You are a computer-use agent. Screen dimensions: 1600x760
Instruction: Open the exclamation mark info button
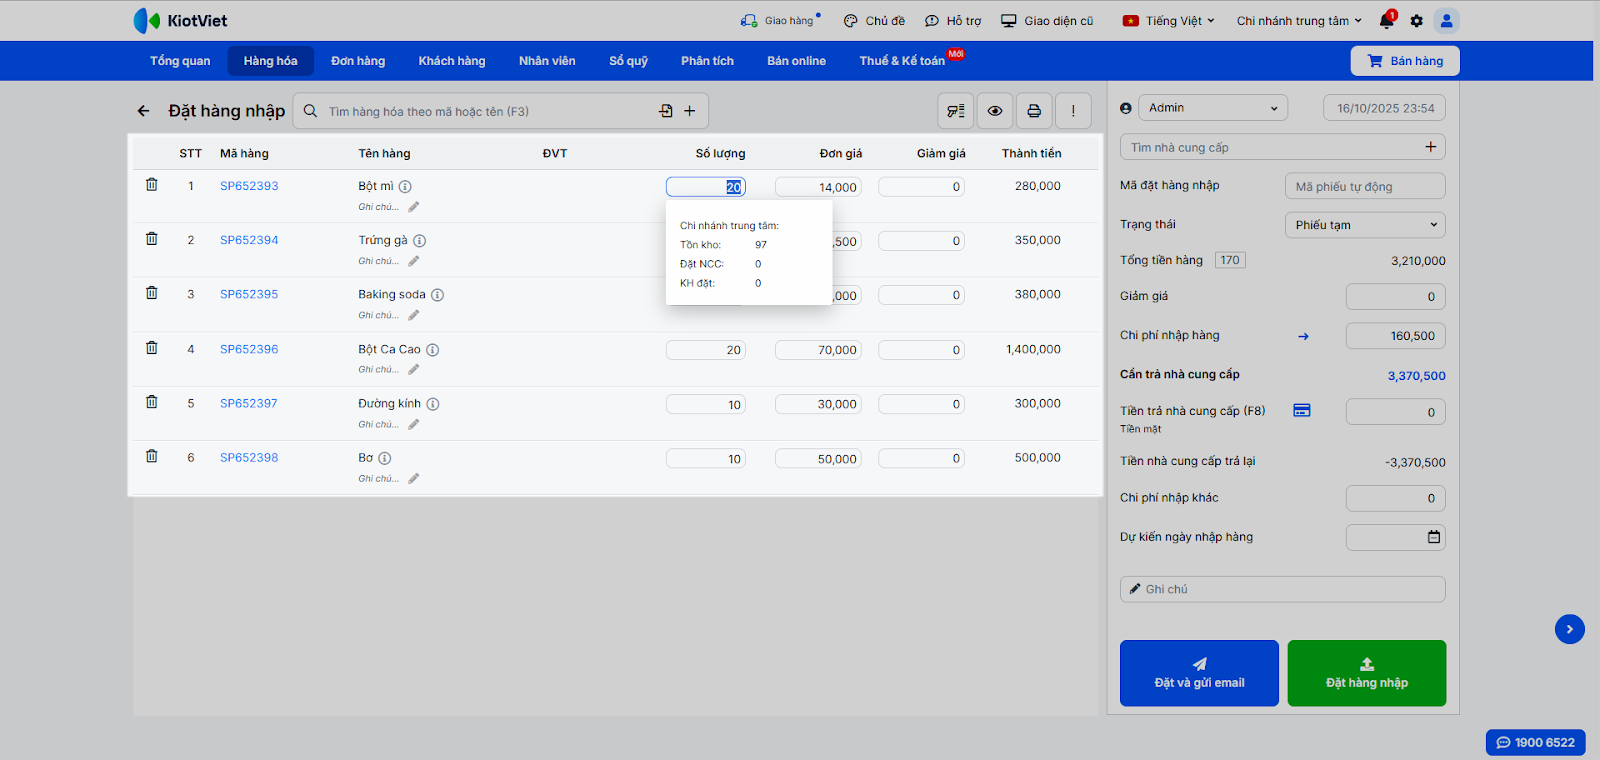tap(1073, 111)
